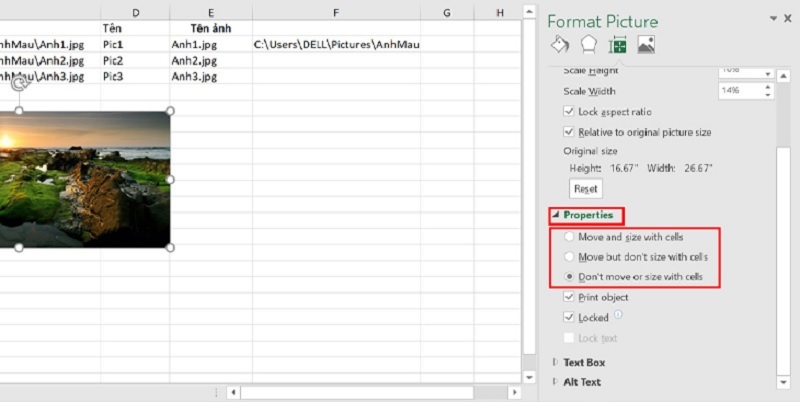Select column F header
Viewport: 800px width, 402px height.
(336, 13)
